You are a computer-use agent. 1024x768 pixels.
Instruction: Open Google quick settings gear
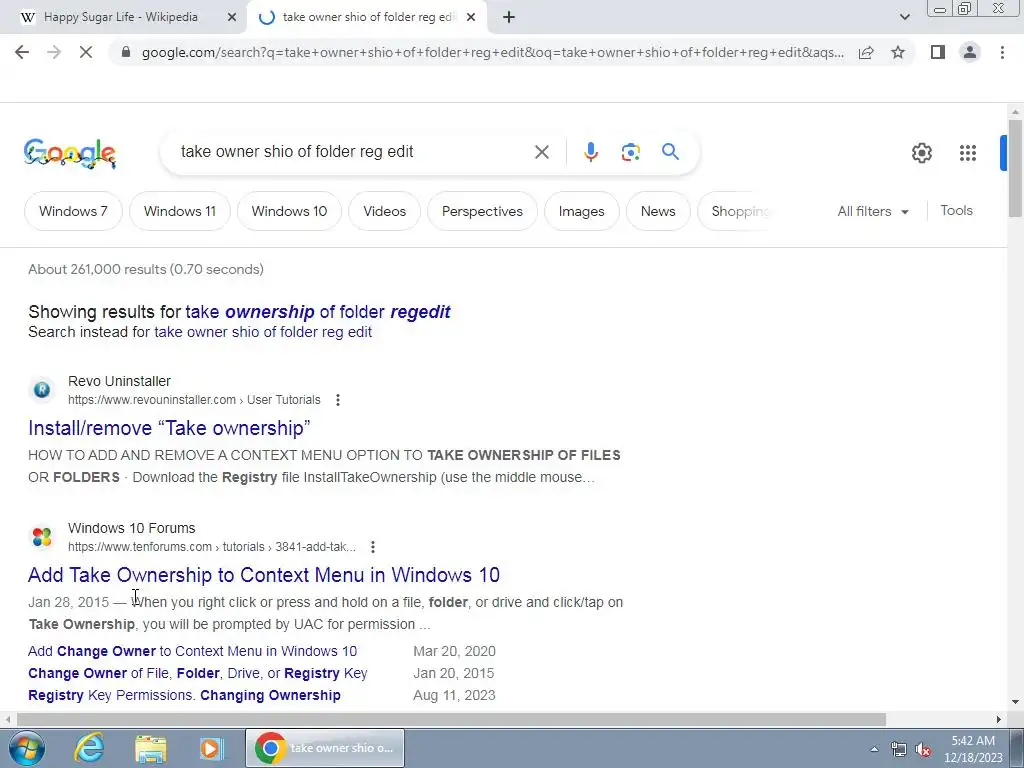[x=921, y=153]
